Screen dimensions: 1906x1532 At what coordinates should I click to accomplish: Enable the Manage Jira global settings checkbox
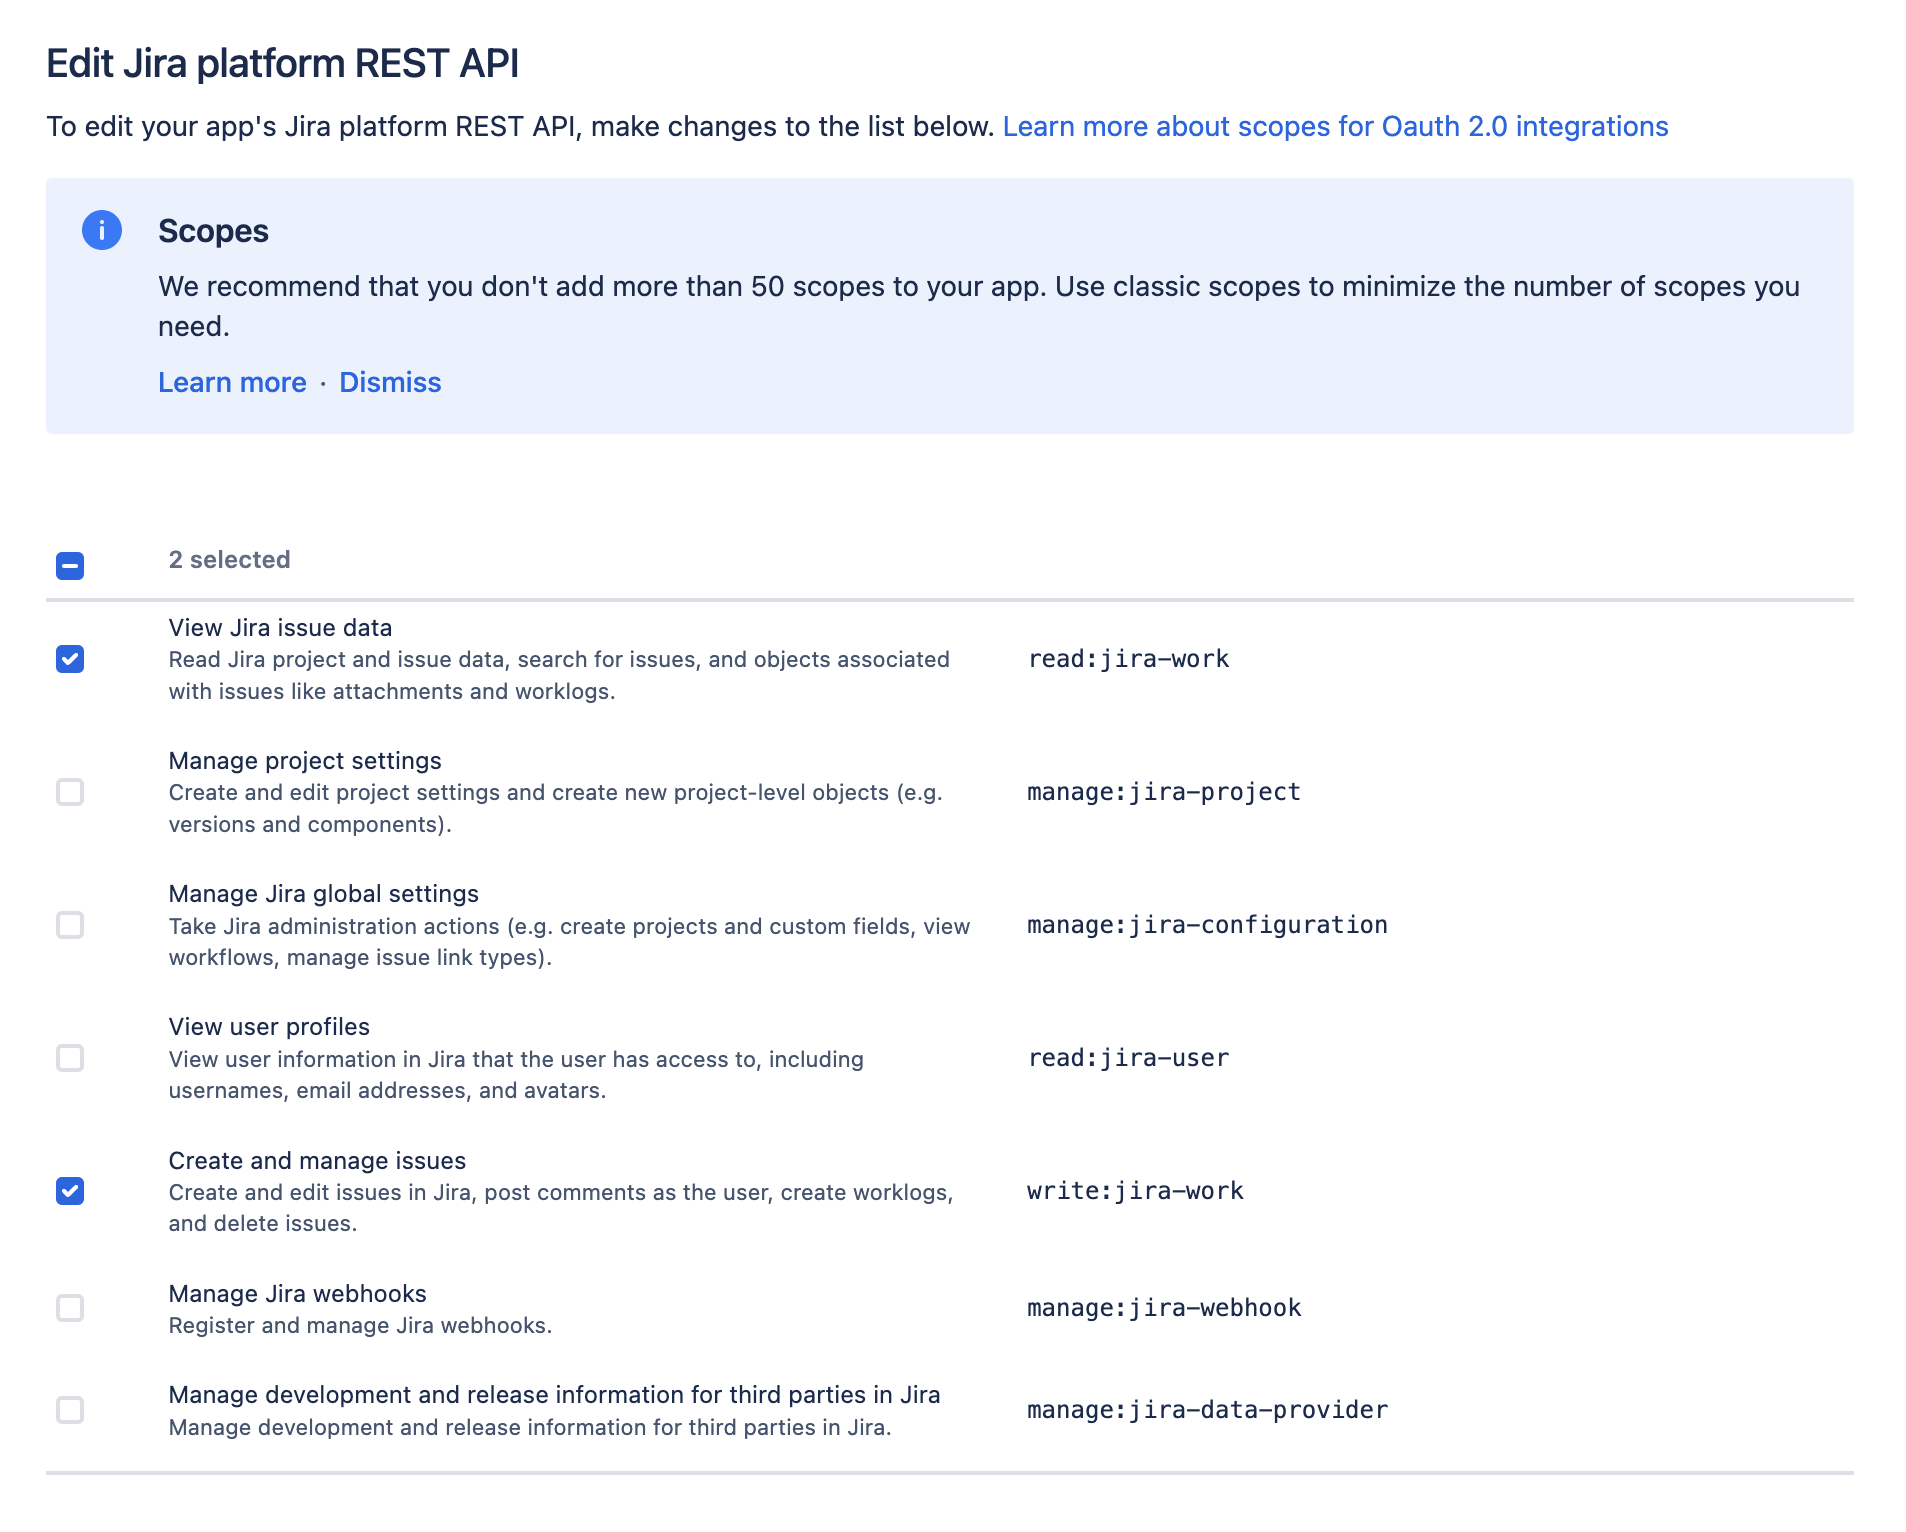point(70,925)
